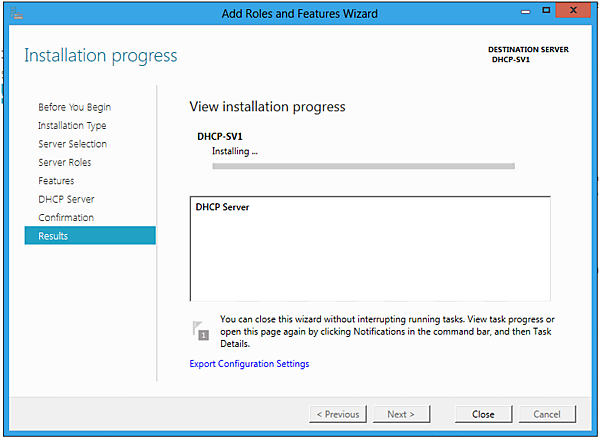
Task: Switch to the Confirmation page
Action: click(66, 217)
